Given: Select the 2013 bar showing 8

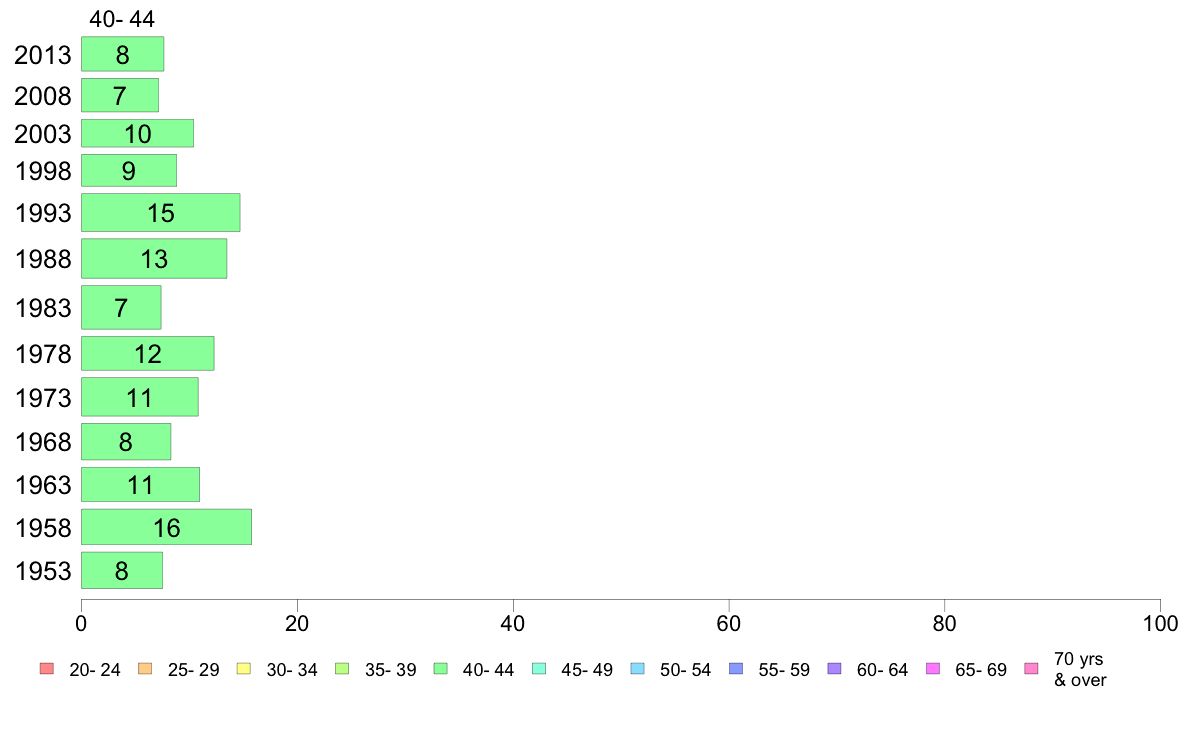Looking at the screenshot, I should (123, 54).
